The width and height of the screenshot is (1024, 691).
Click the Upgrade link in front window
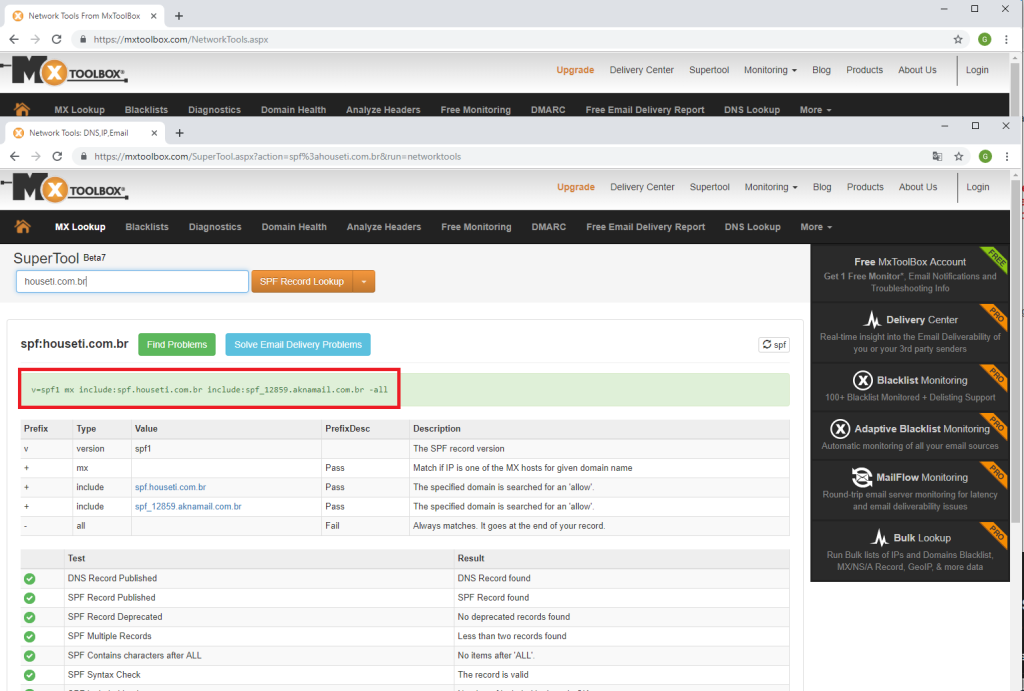coord(576,187)
